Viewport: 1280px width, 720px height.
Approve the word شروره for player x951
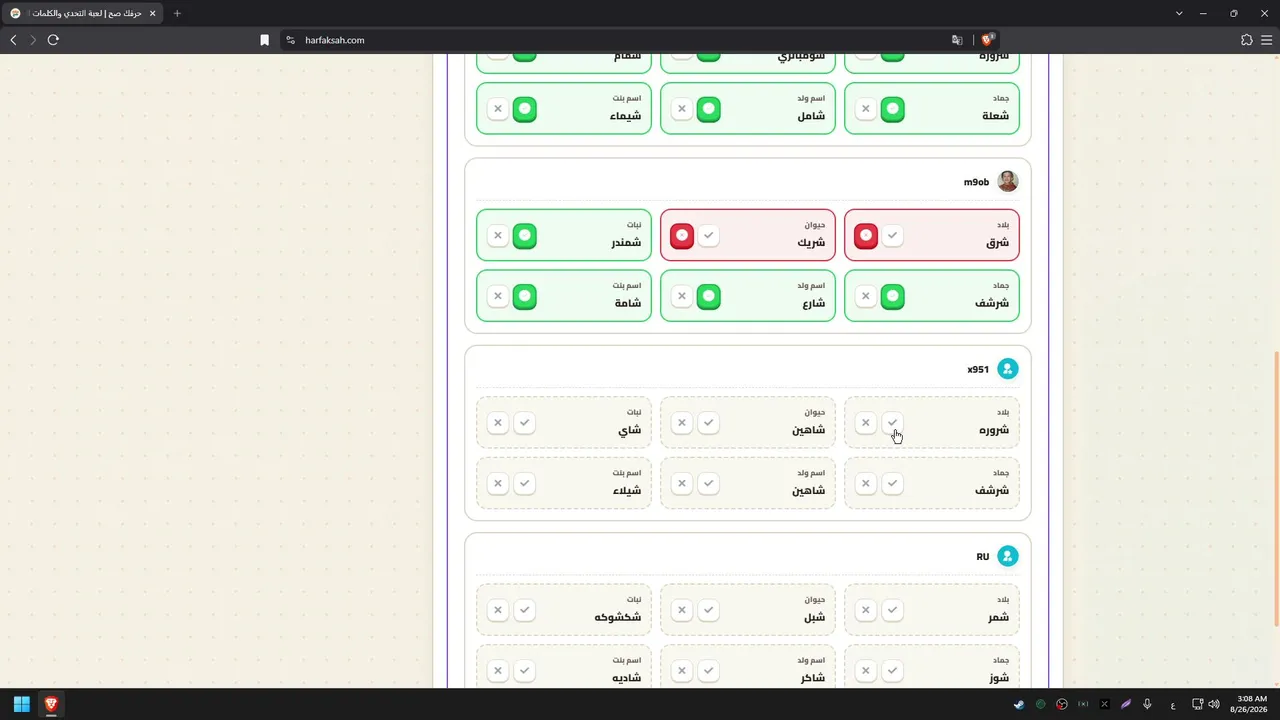click(x=893, y=423)
